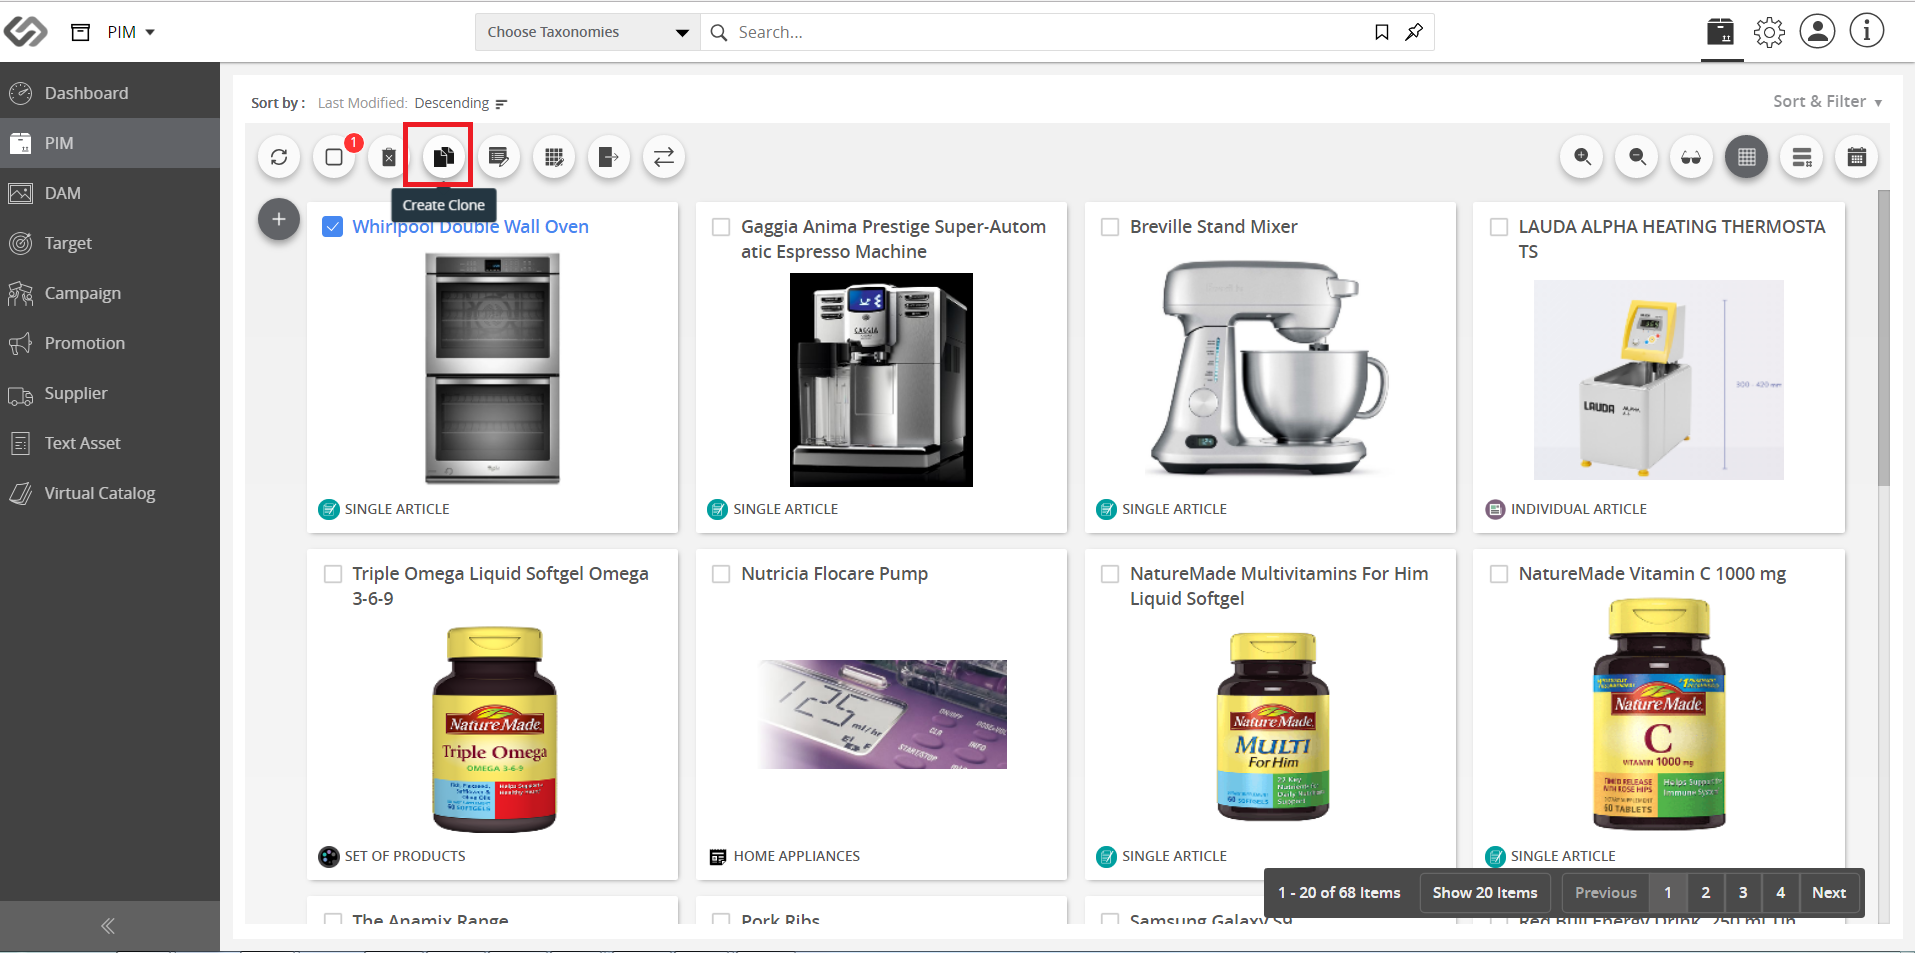The image size is (1915, 953).
Task: Open the PIM module dropdown in header
Action: click(131, 32)
